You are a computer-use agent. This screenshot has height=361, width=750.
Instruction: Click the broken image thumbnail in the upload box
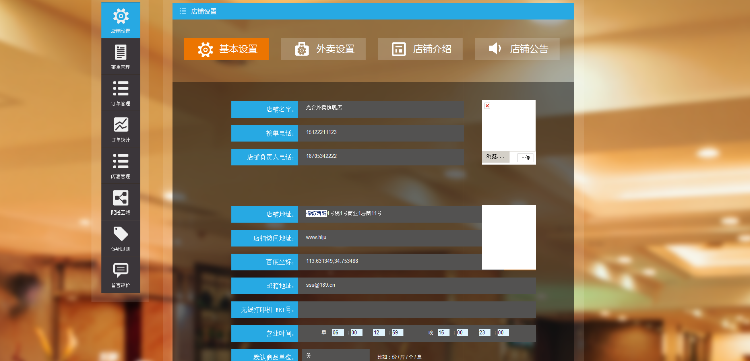point(487,106)
